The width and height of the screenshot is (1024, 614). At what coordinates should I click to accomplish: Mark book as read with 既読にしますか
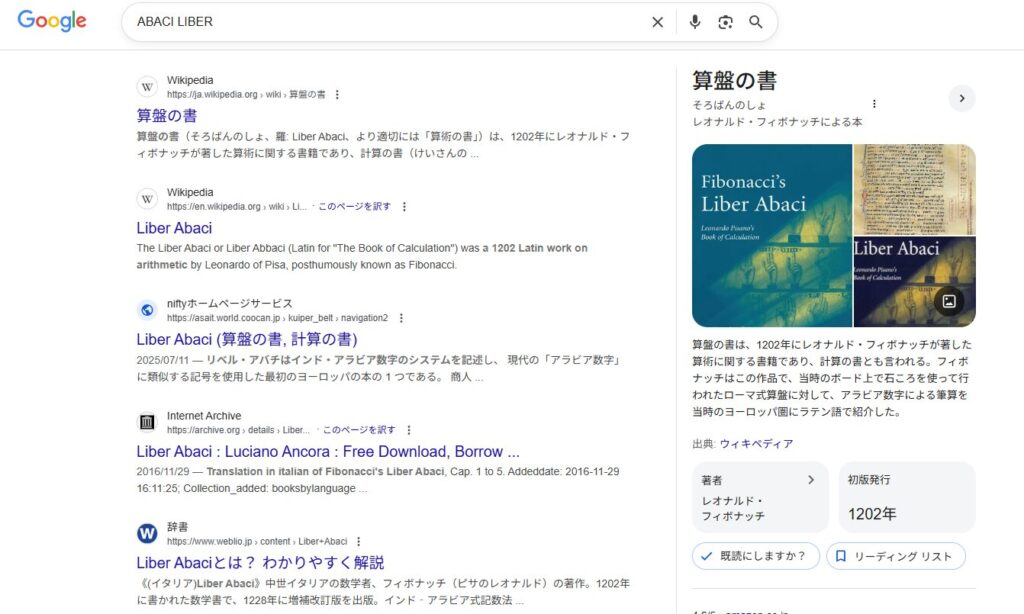755,556
